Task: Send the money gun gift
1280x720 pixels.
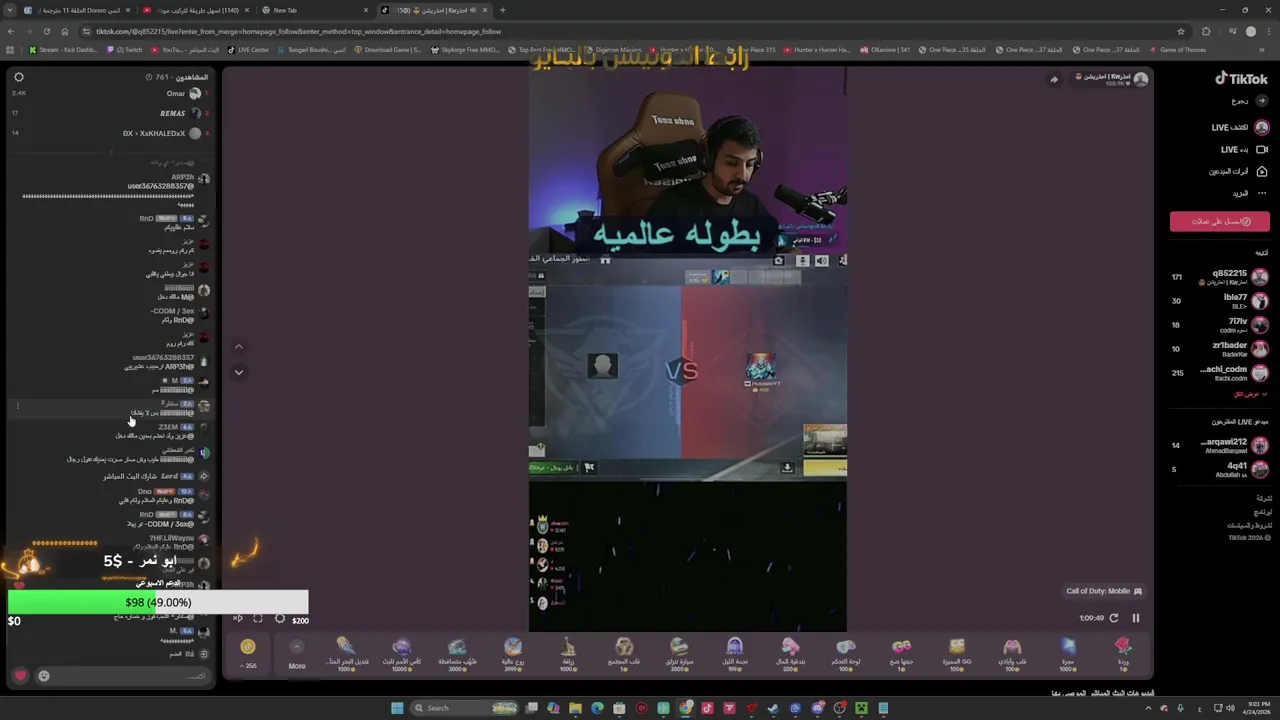Action: pyautogui.click(x=790, y=653)
